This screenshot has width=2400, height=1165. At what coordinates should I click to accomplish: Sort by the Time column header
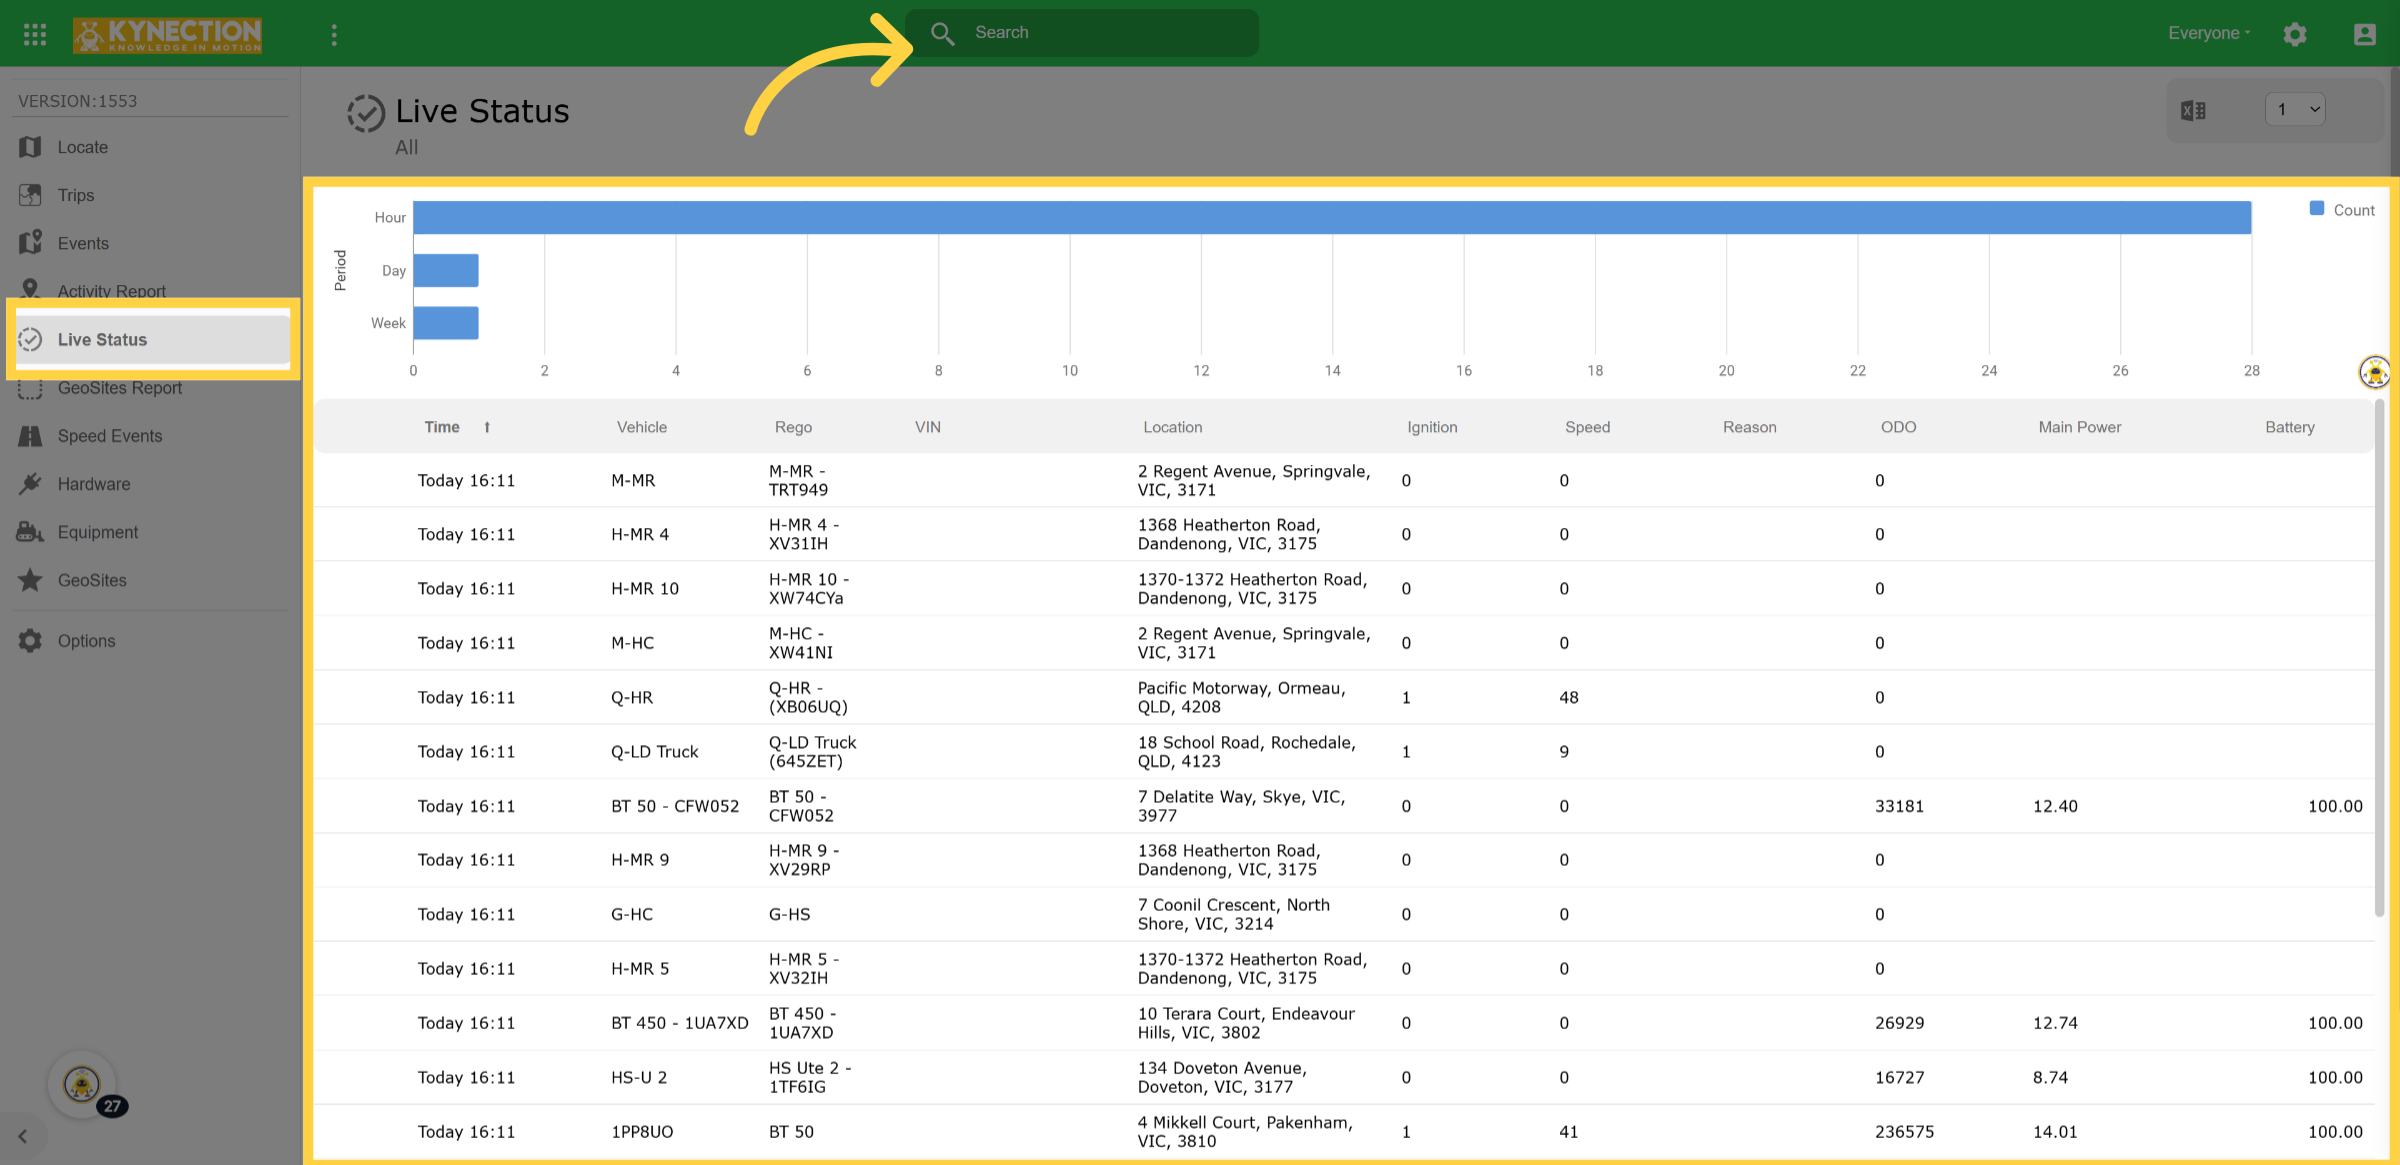tap(442, 427)
